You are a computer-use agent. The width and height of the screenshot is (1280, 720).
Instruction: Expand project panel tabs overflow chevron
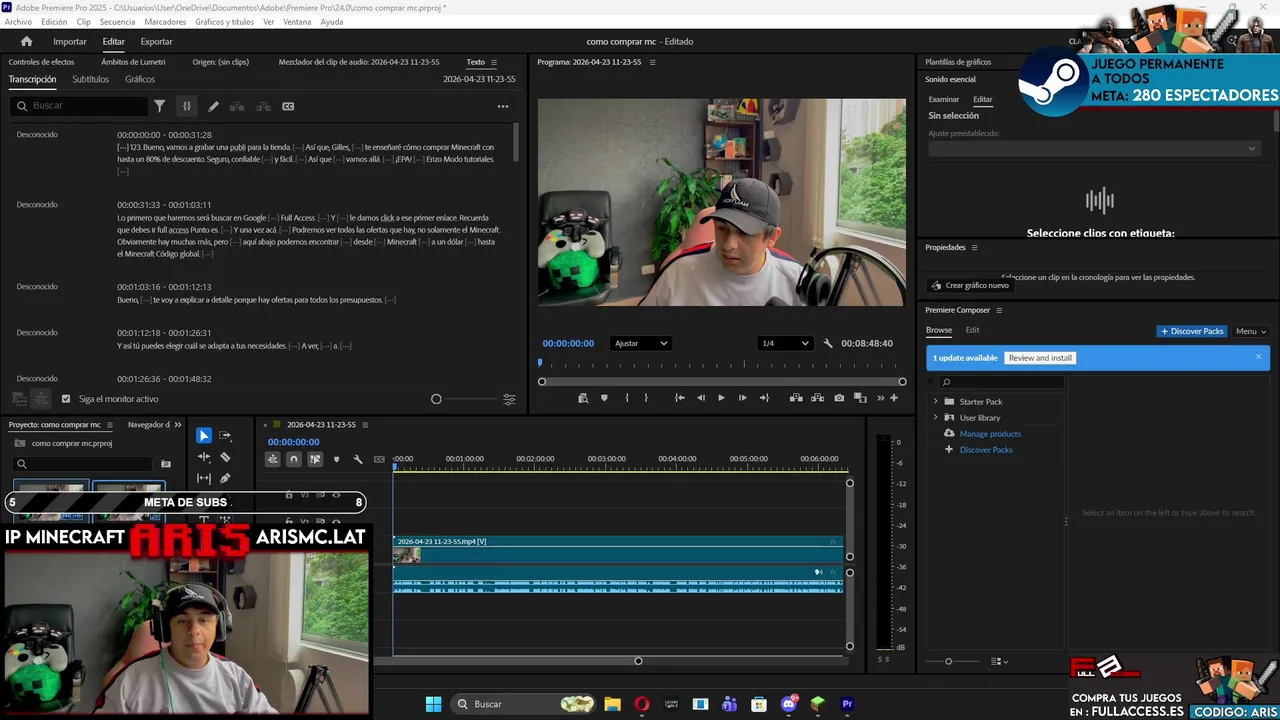point(178,425)
